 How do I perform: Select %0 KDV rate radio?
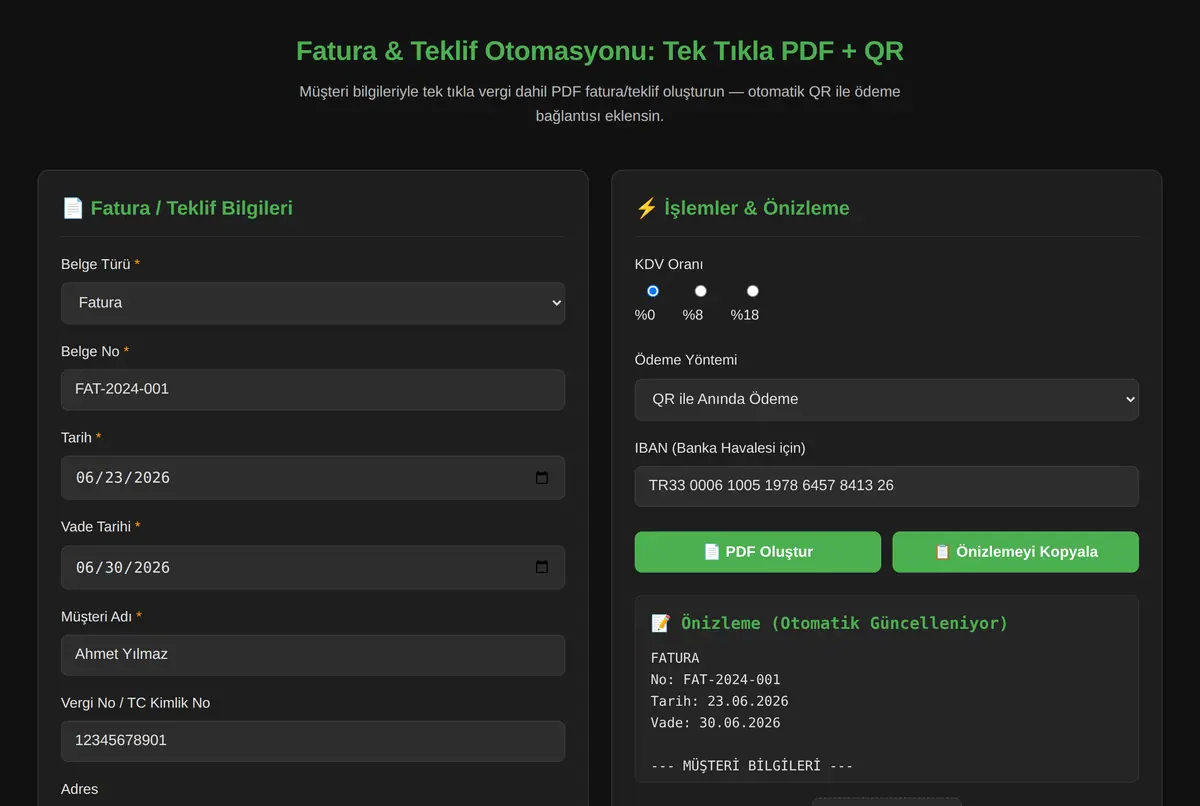pyautogui.click(x=653, y=291)
